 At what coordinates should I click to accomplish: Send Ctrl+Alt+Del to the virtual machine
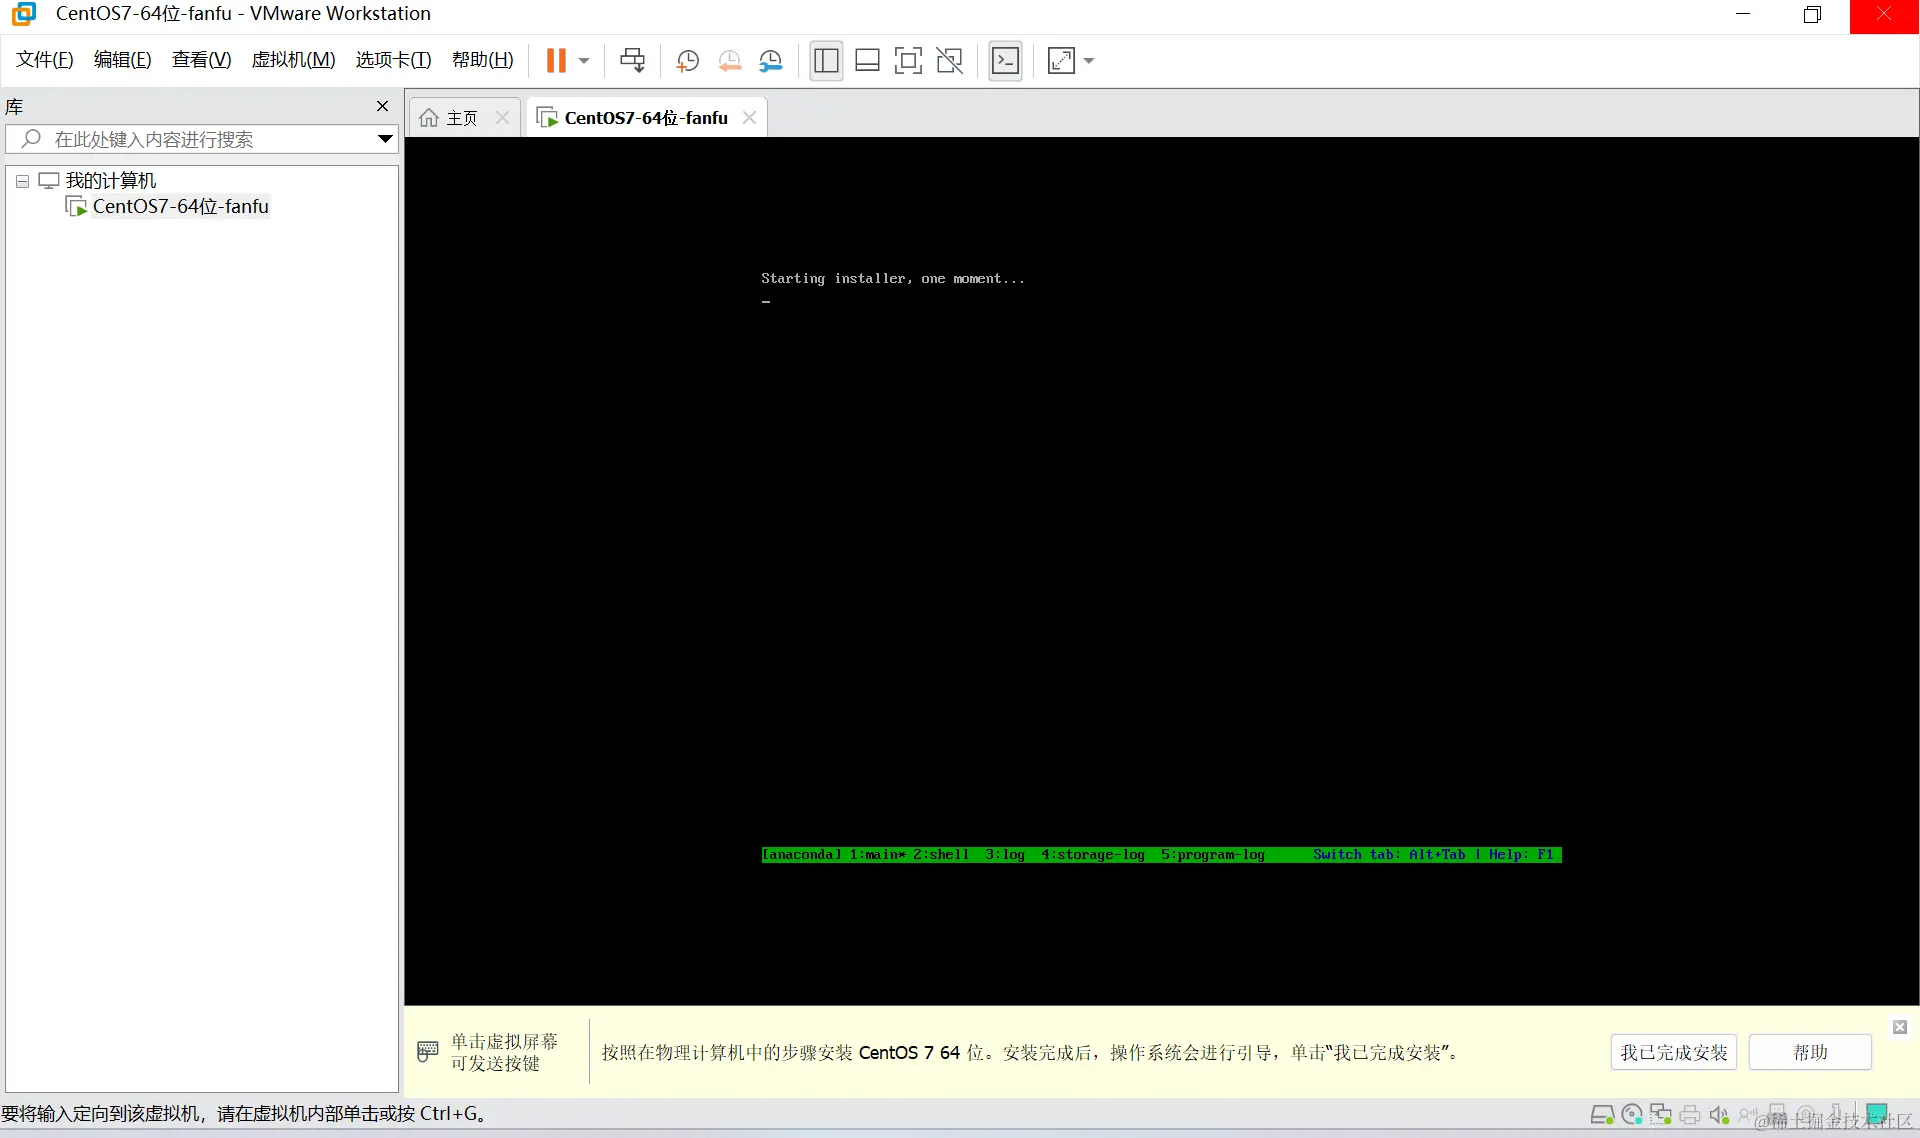632,61
